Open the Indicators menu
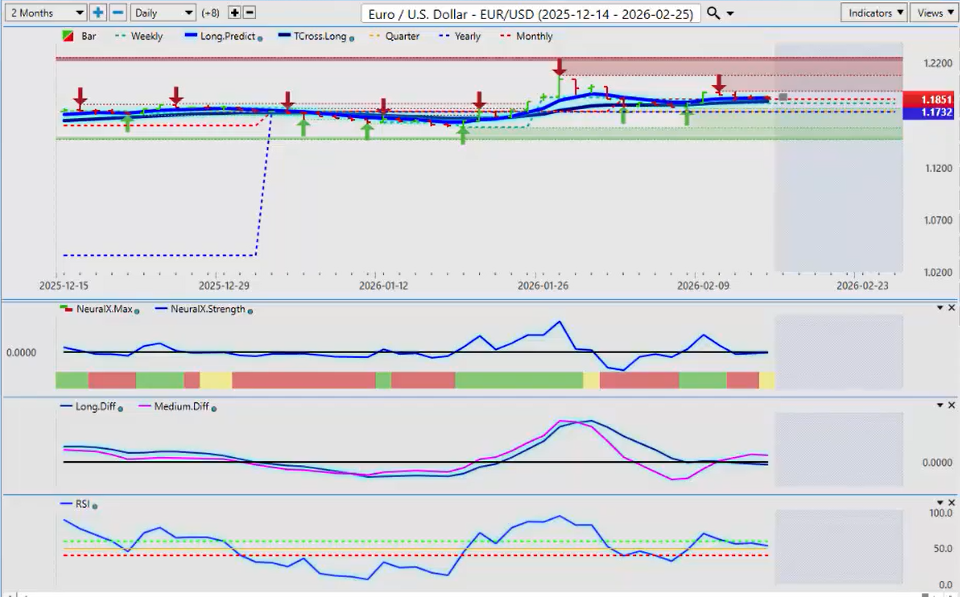This screenshot has width=960, height=597. point(873,13)
